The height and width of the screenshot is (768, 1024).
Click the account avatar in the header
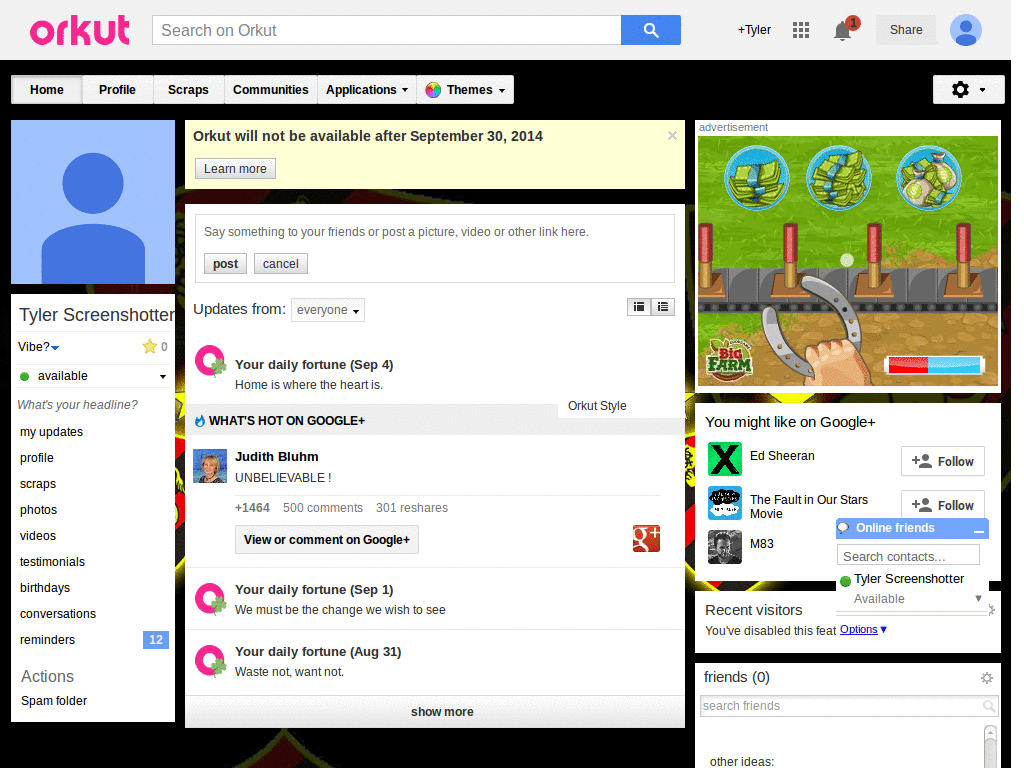[966, 30]
